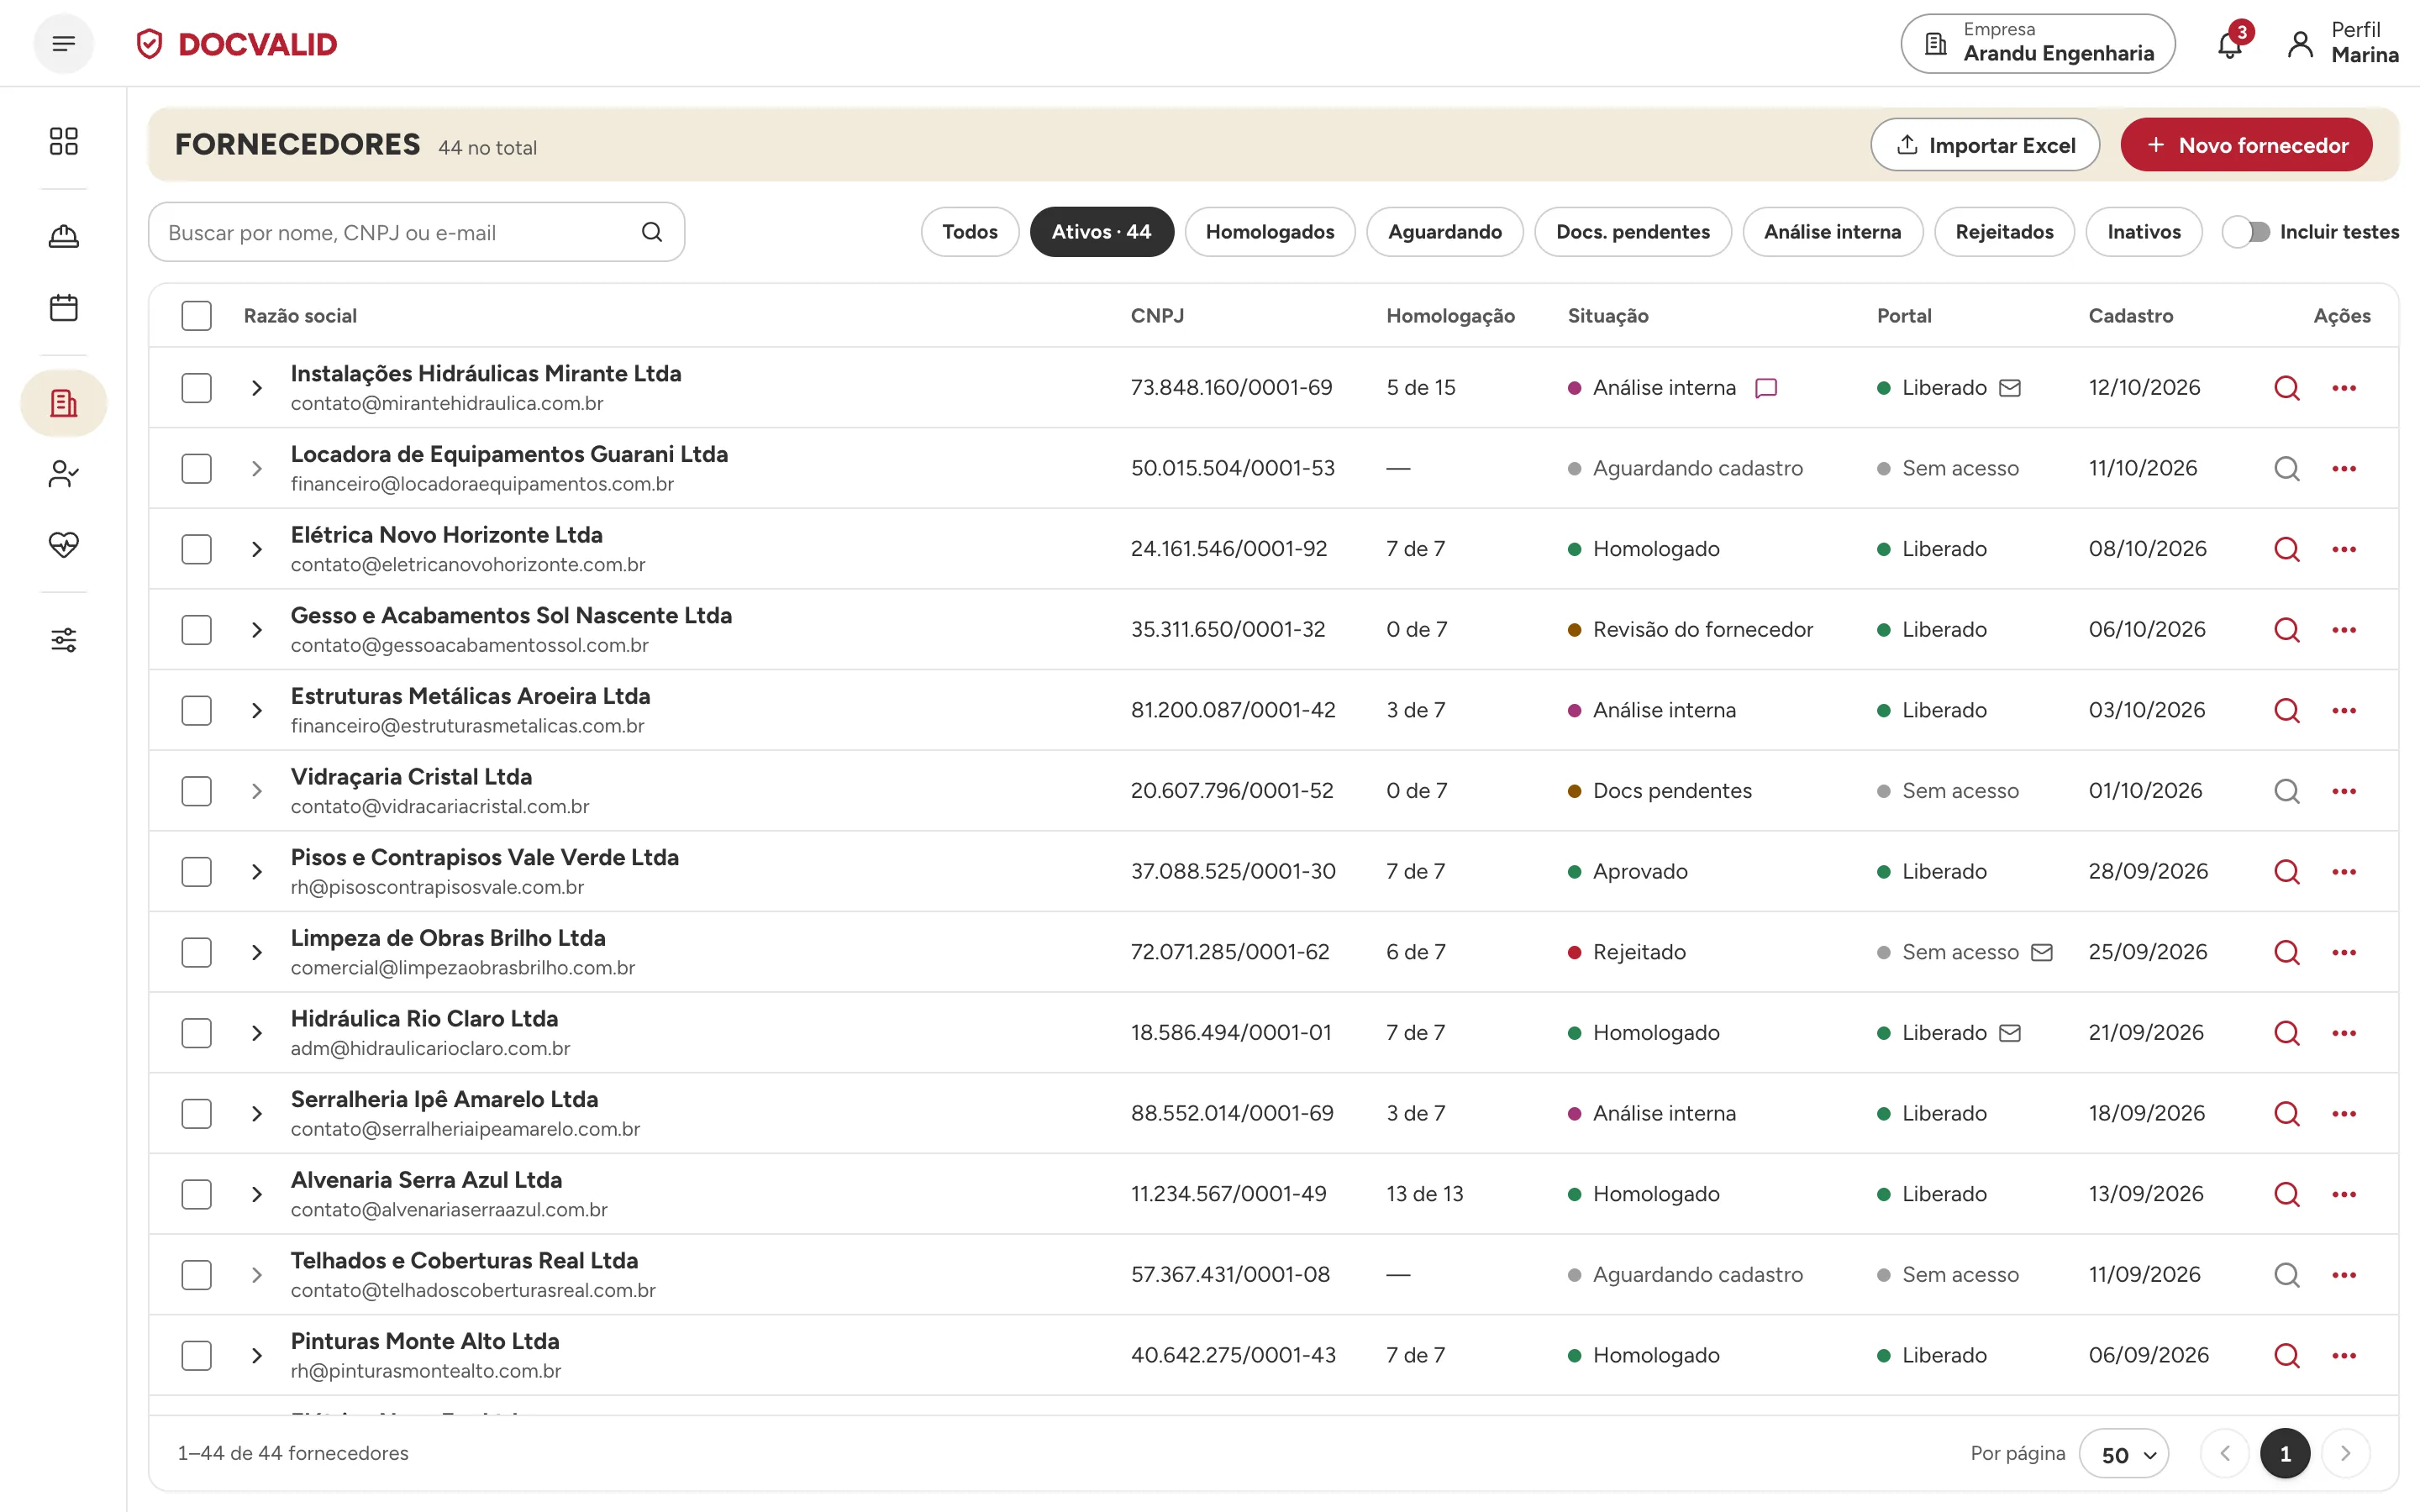Select the checkbox for Locadora de Equipamentos Guarani
The height and width of the screenshot is (1512, 2420).
(197, 468)
